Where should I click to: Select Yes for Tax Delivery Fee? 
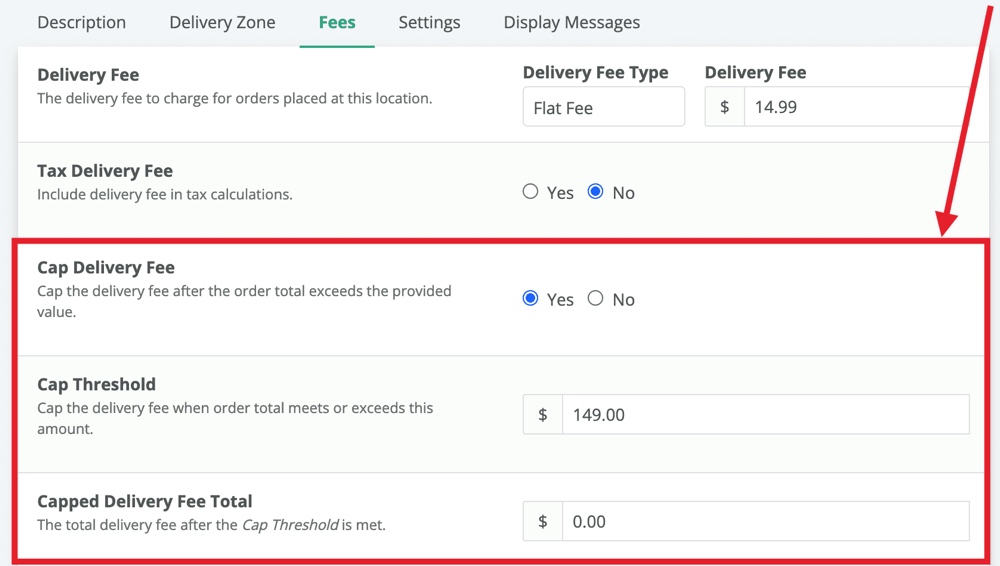pos(530,191)
